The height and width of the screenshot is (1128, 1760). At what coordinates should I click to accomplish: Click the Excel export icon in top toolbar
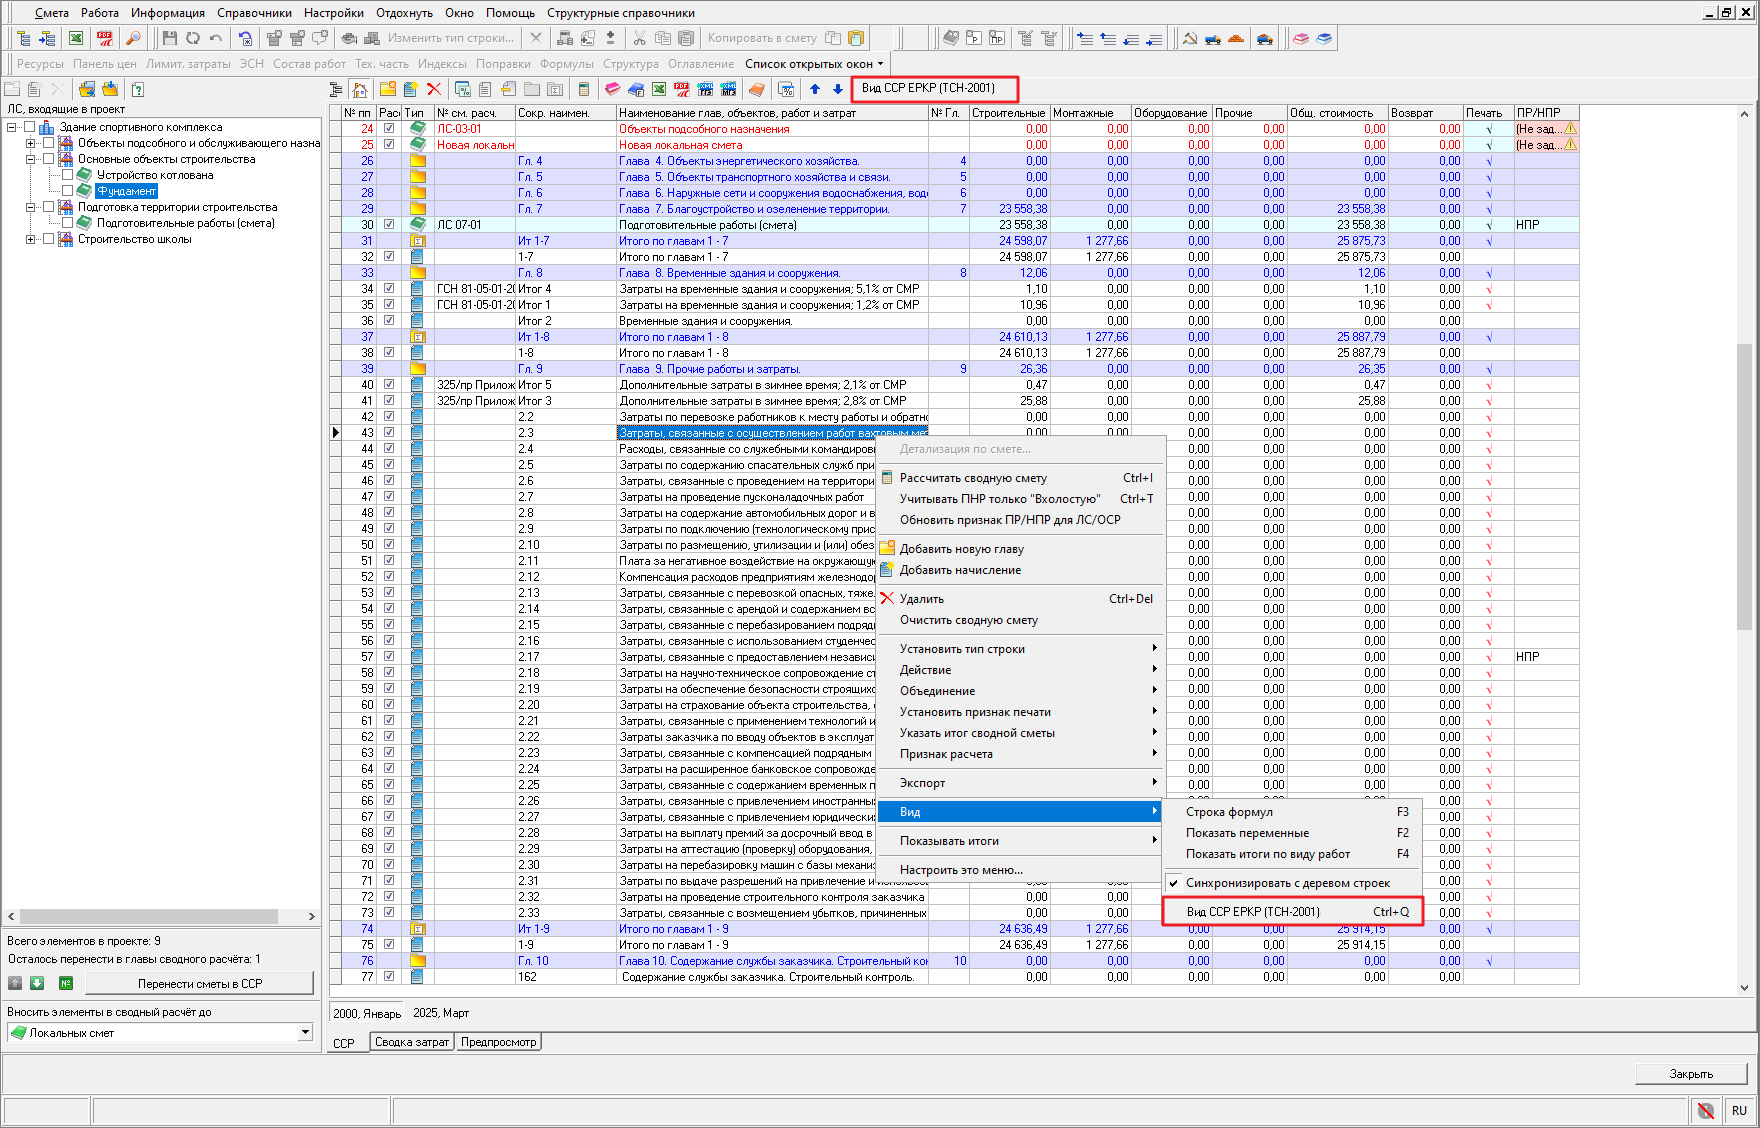pos(76,38)
